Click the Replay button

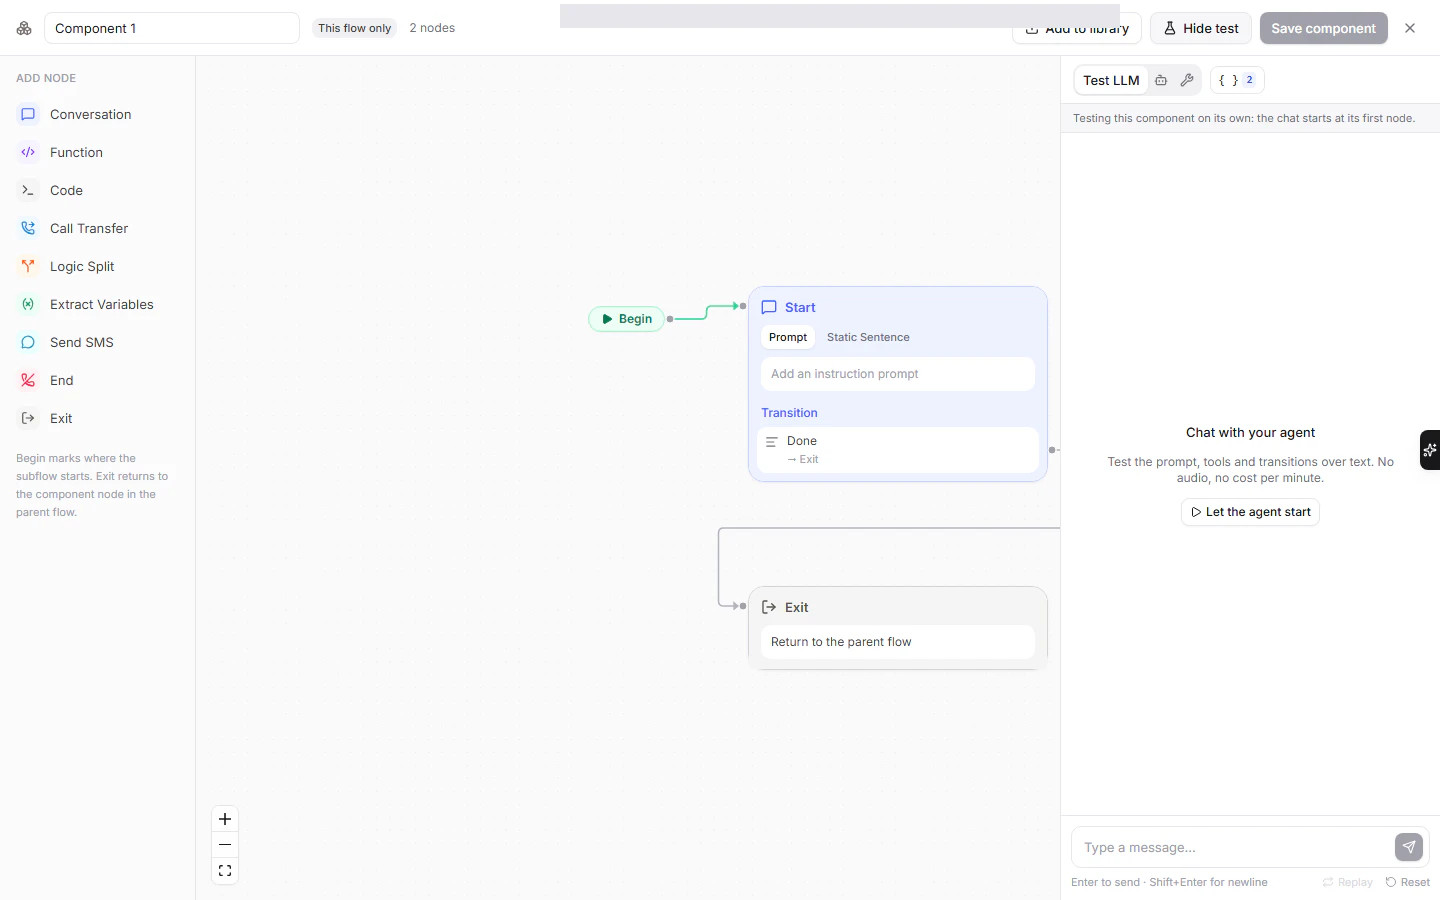1347,882
